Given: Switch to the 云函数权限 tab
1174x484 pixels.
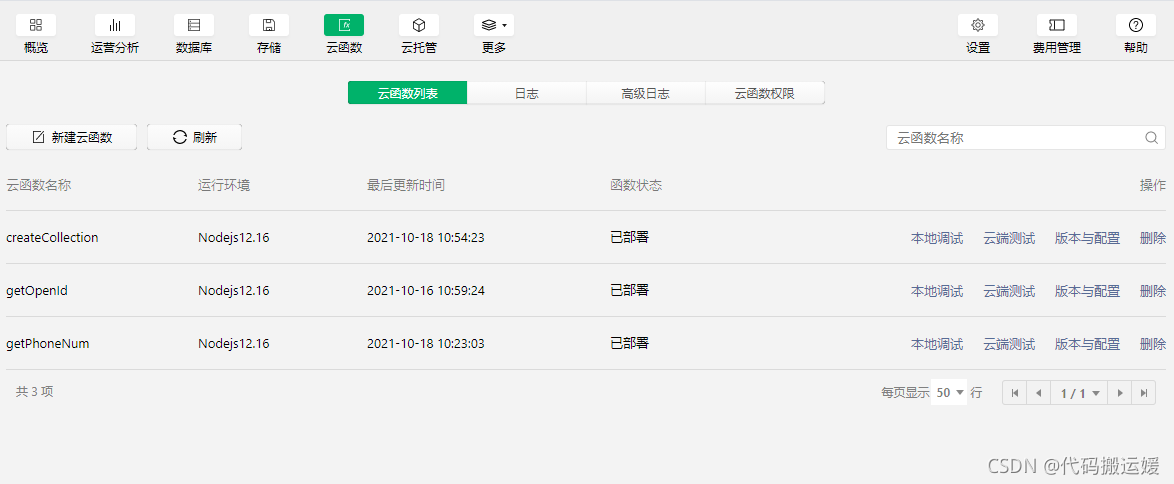Looking at the screenshot, I should pyautogui.click(x=764, y=94).
